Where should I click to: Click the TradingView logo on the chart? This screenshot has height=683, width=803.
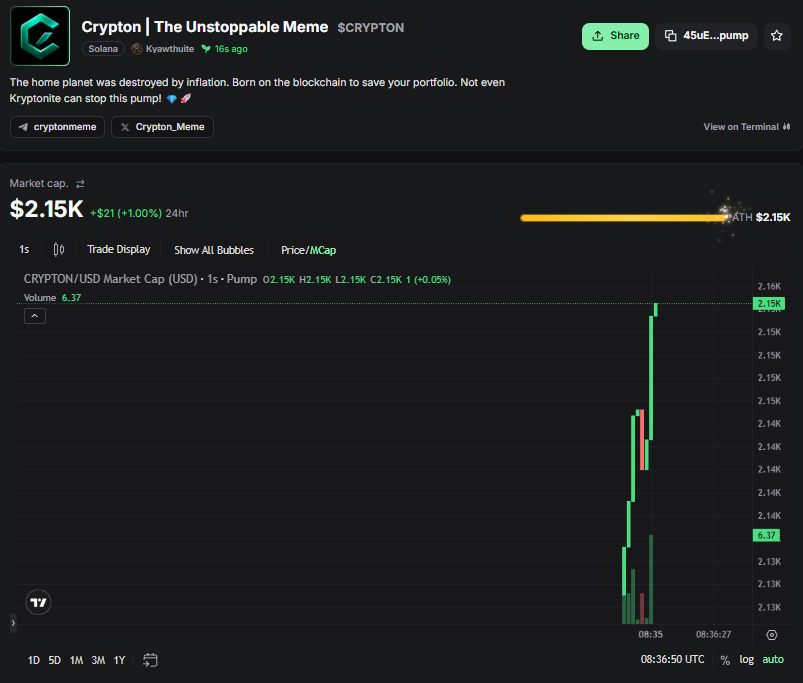(38, 603)
